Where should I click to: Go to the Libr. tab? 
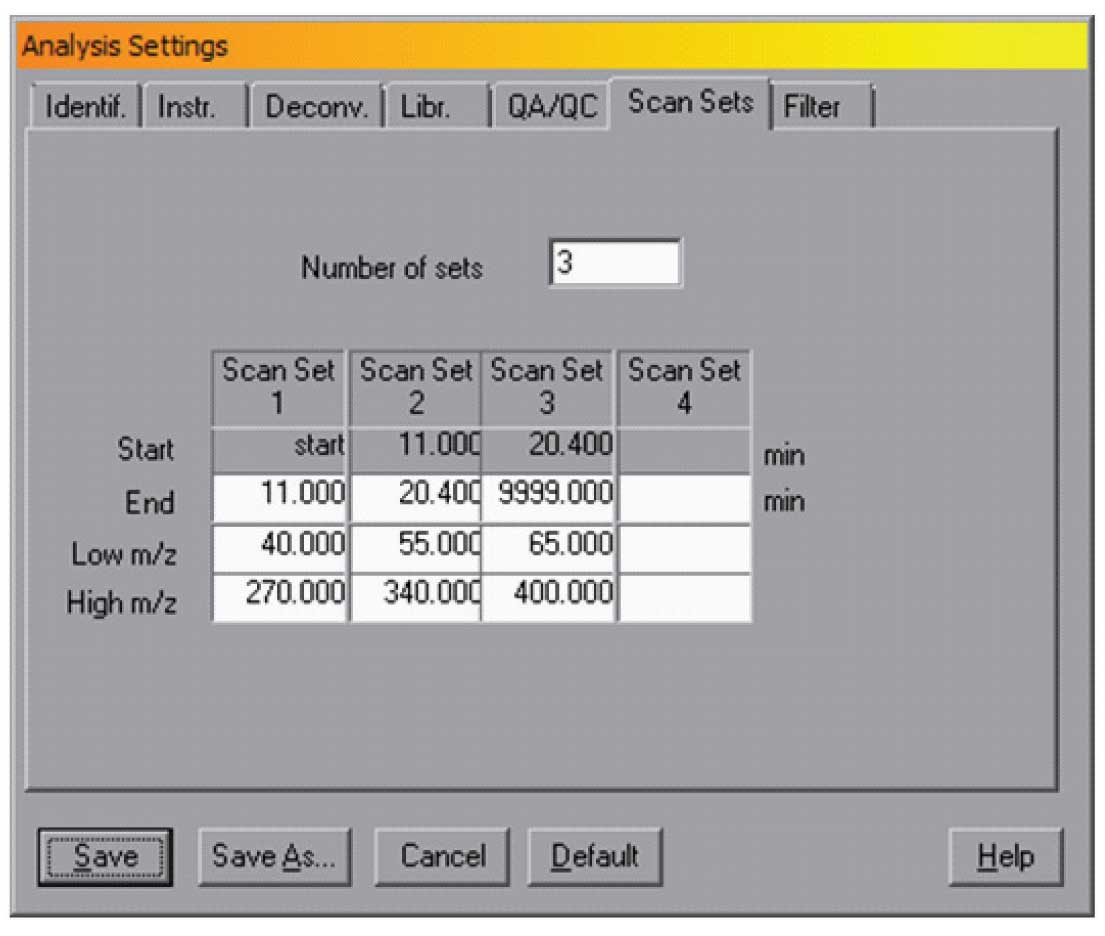click(x=431, y=108)
